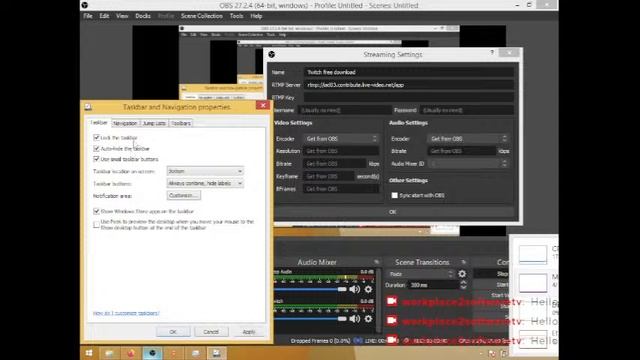Click OK in Taskbar properties dialog
The image size is (640, 360).
pos(173,332)
